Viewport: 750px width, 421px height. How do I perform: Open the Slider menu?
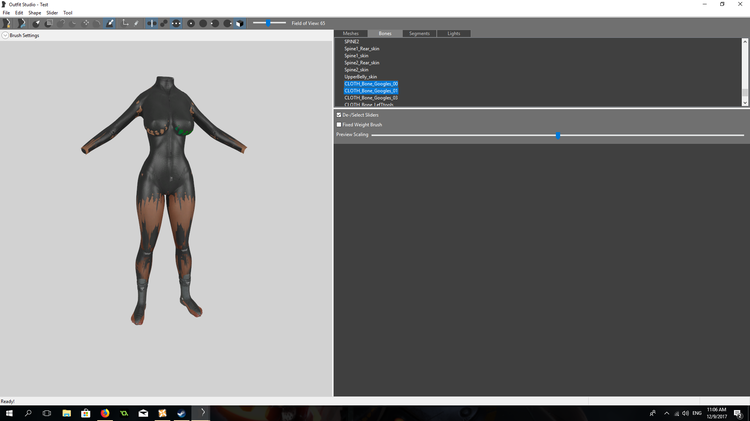coord(52,13)
